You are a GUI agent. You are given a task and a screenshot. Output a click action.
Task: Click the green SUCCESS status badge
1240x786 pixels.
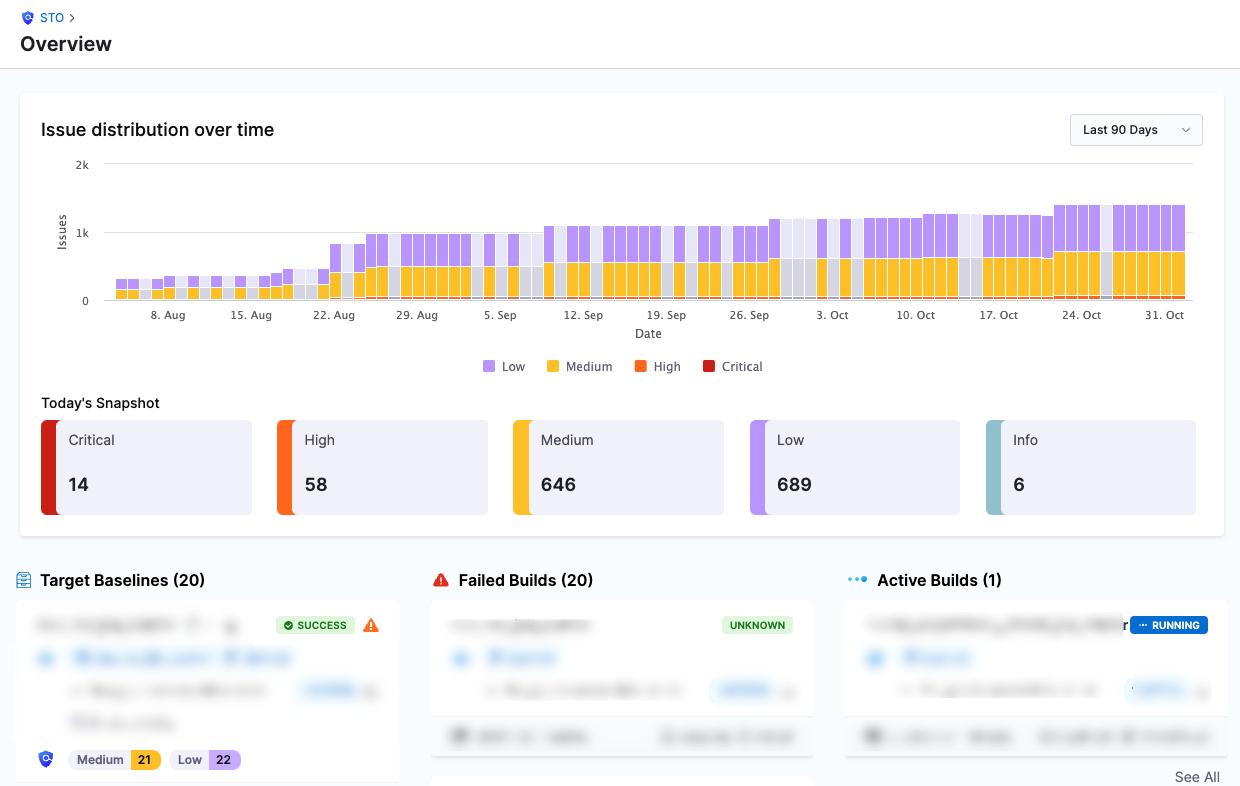pos(315,626)
